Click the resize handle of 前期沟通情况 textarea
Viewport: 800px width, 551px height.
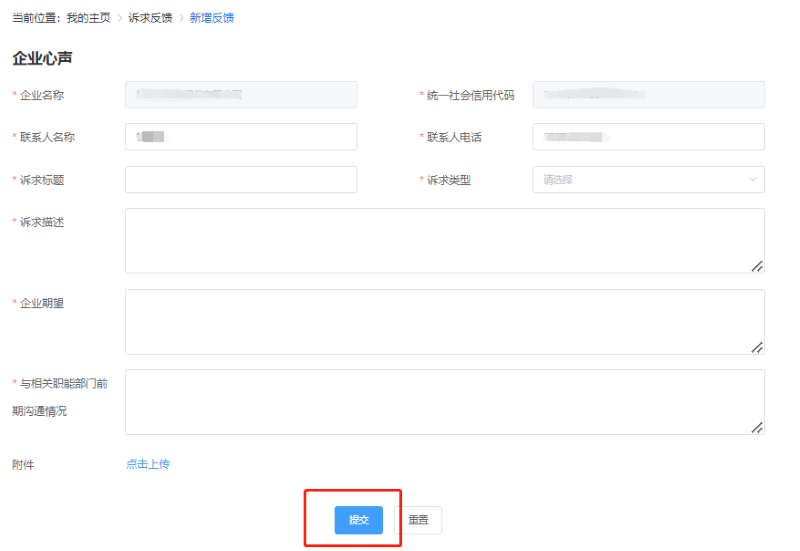click(x=757, y=427)
